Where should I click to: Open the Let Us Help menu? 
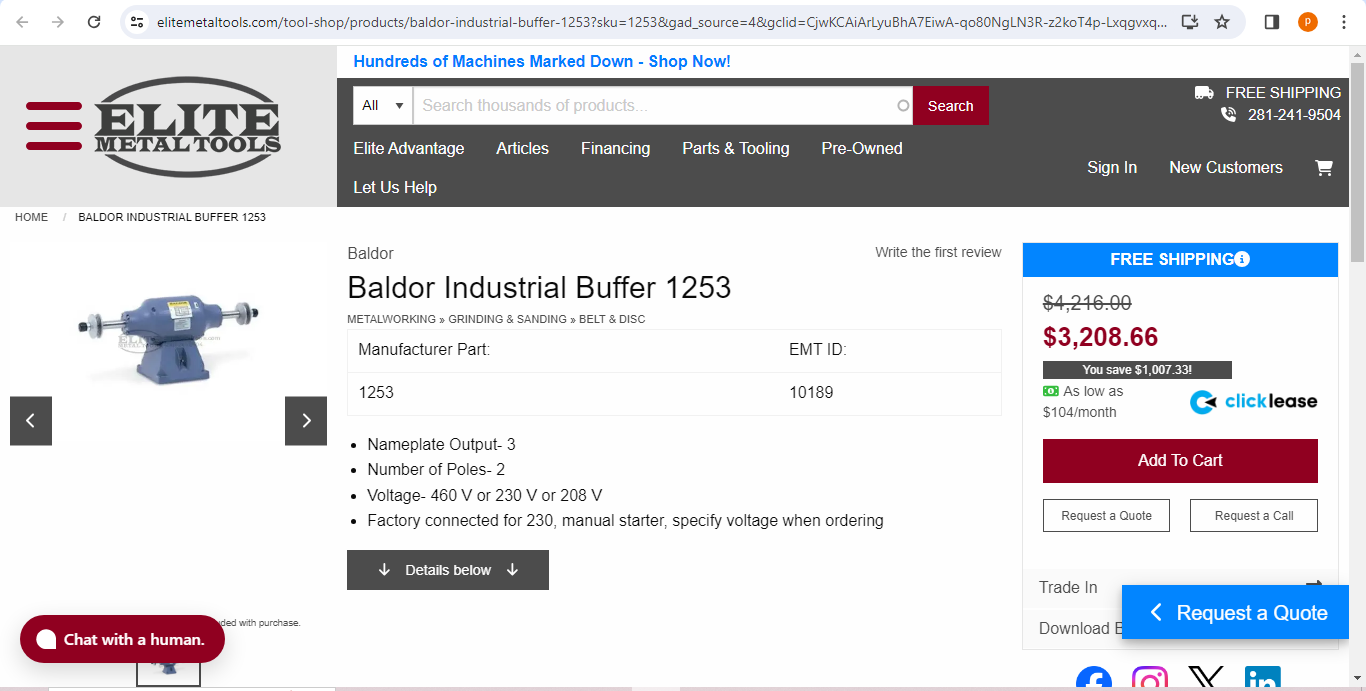395,187
